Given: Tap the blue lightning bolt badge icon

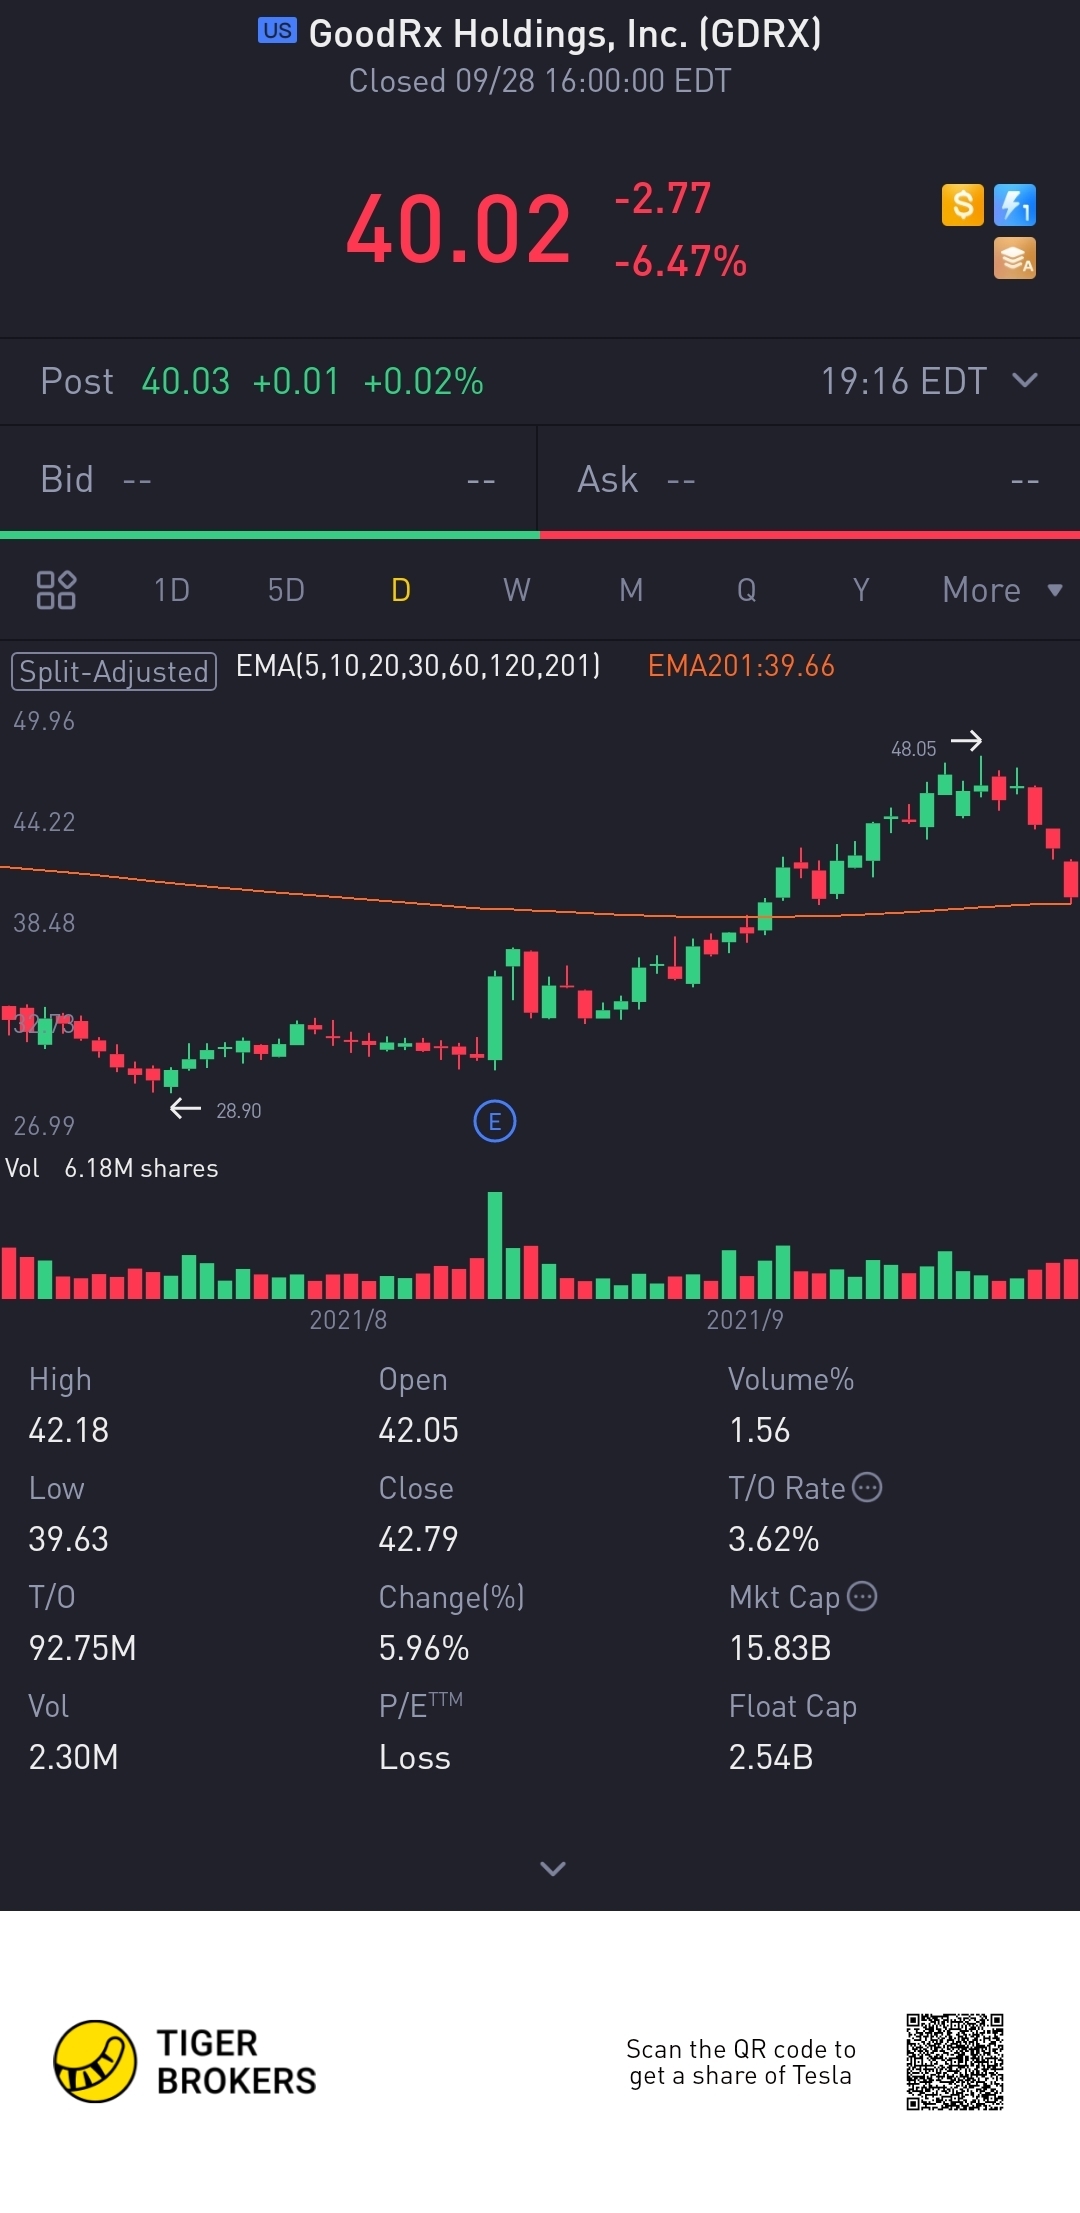Looking at the screenshot, I should (1015, 205).
